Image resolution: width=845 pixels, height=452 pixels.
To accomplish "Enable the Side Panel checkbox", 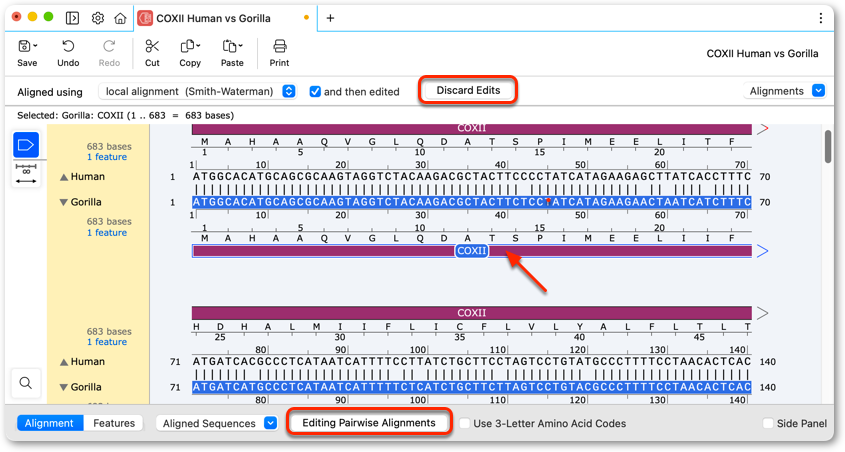I will point(768,423).
